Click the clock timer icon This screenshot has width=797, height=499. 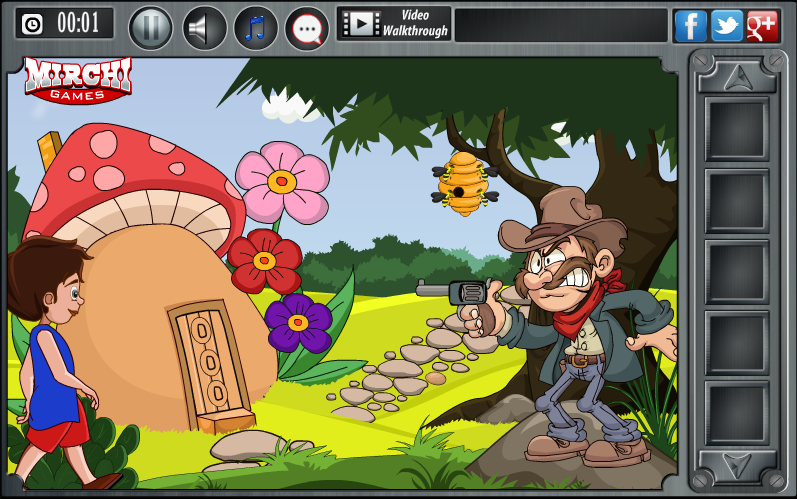pos(33,24)
